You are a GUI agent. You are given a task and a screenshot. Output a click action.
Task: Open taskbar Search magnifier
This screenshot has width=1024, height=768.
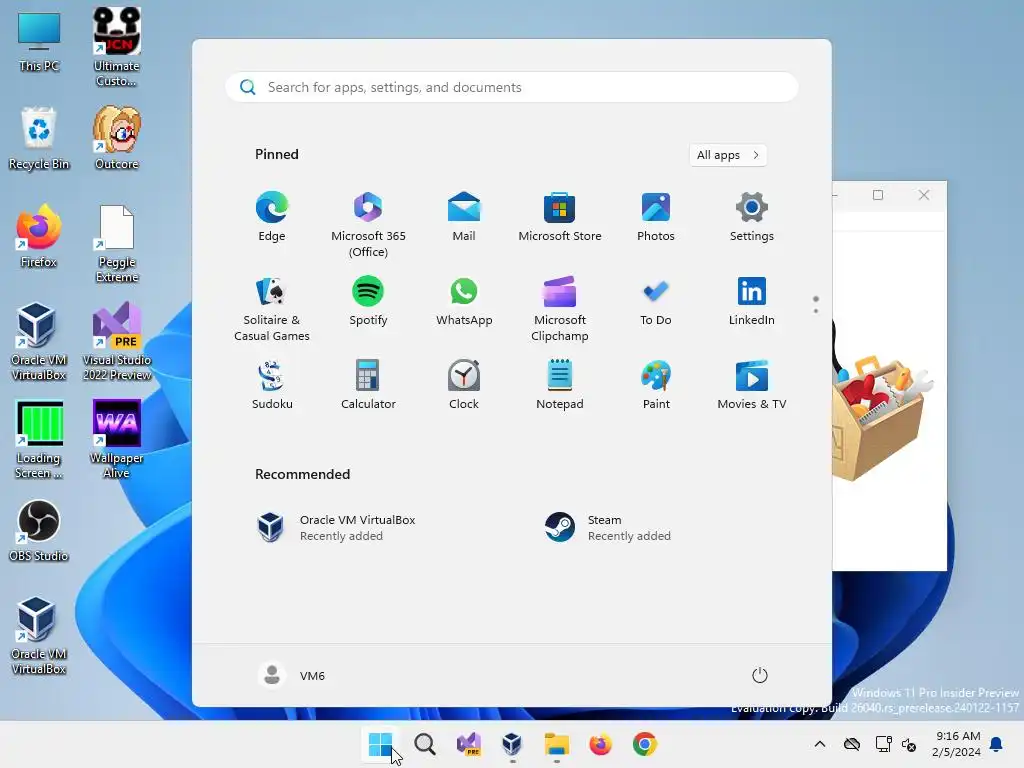[x=424, y=744]
